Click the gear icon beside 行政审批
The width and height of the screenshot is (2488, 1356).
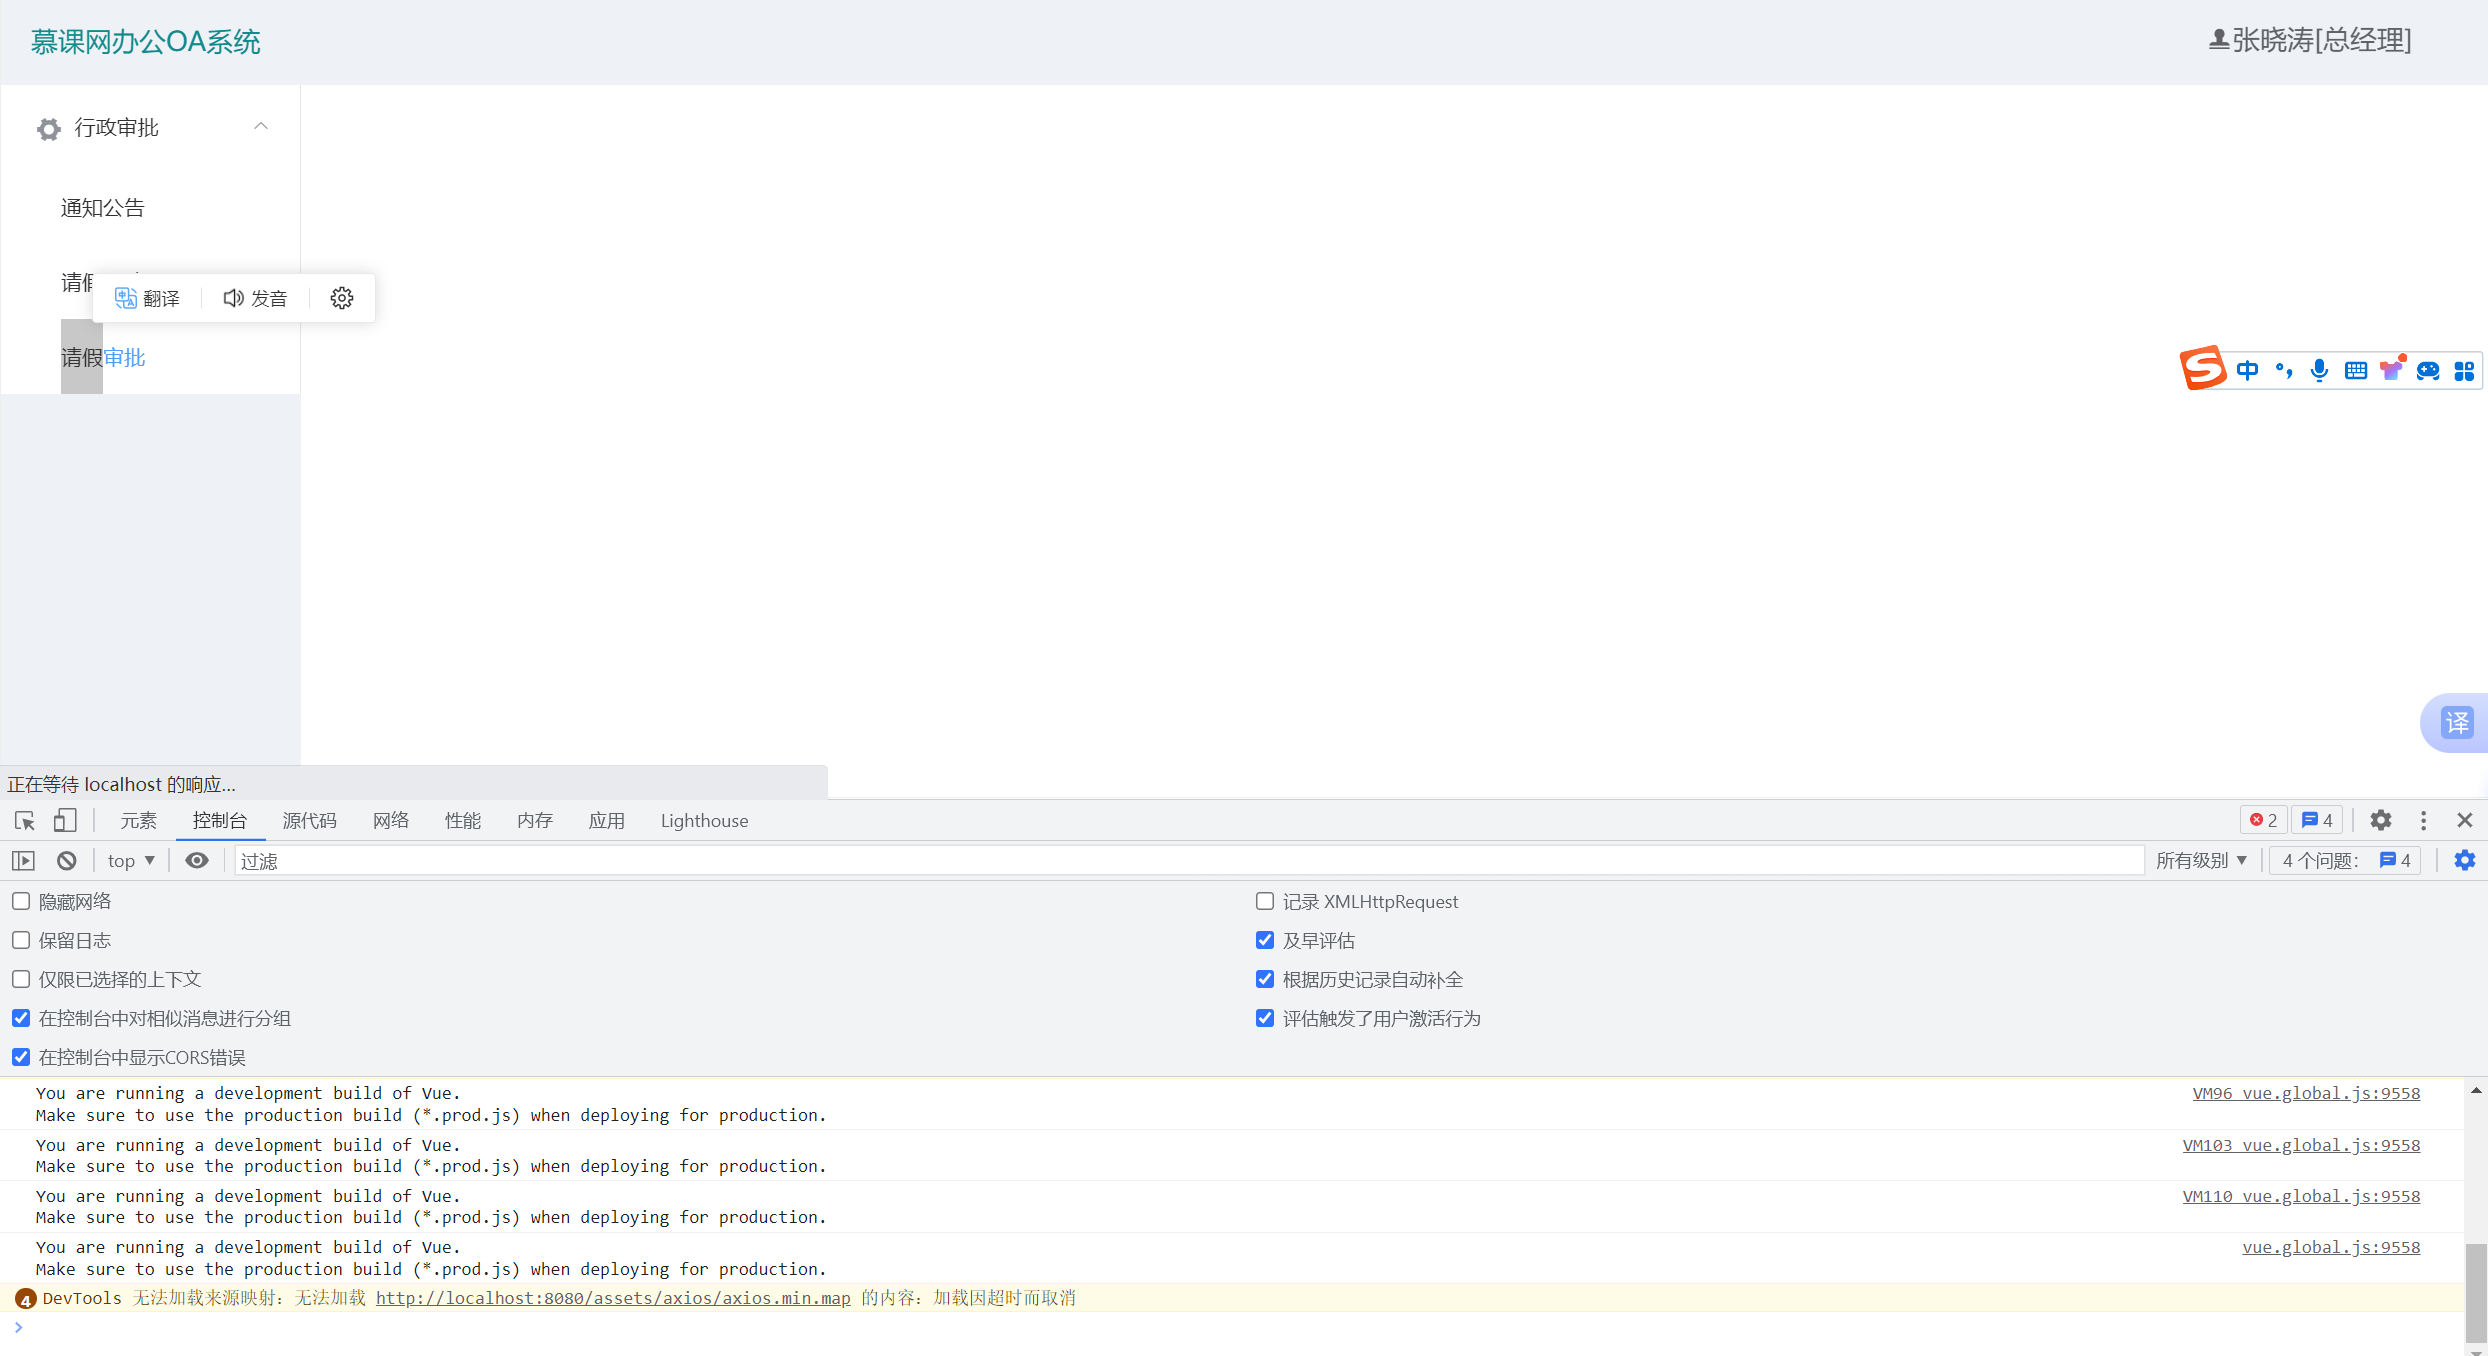click(49, 129)
